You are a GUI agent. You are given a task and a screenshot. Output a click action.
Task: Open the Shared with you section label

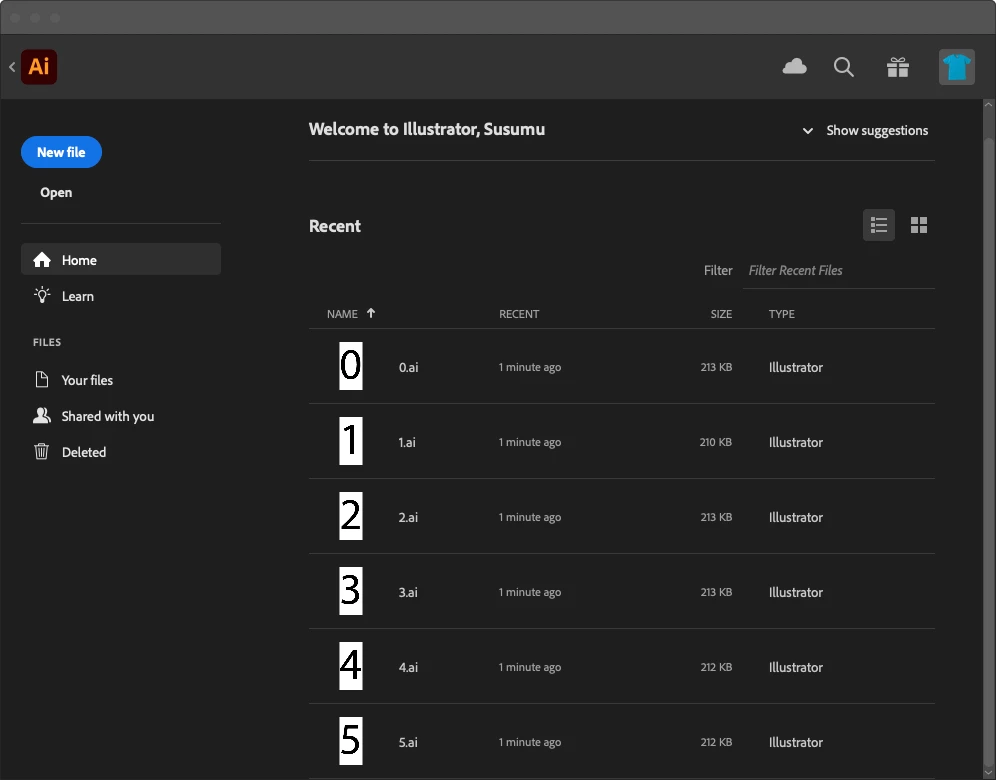click(108, 416)
